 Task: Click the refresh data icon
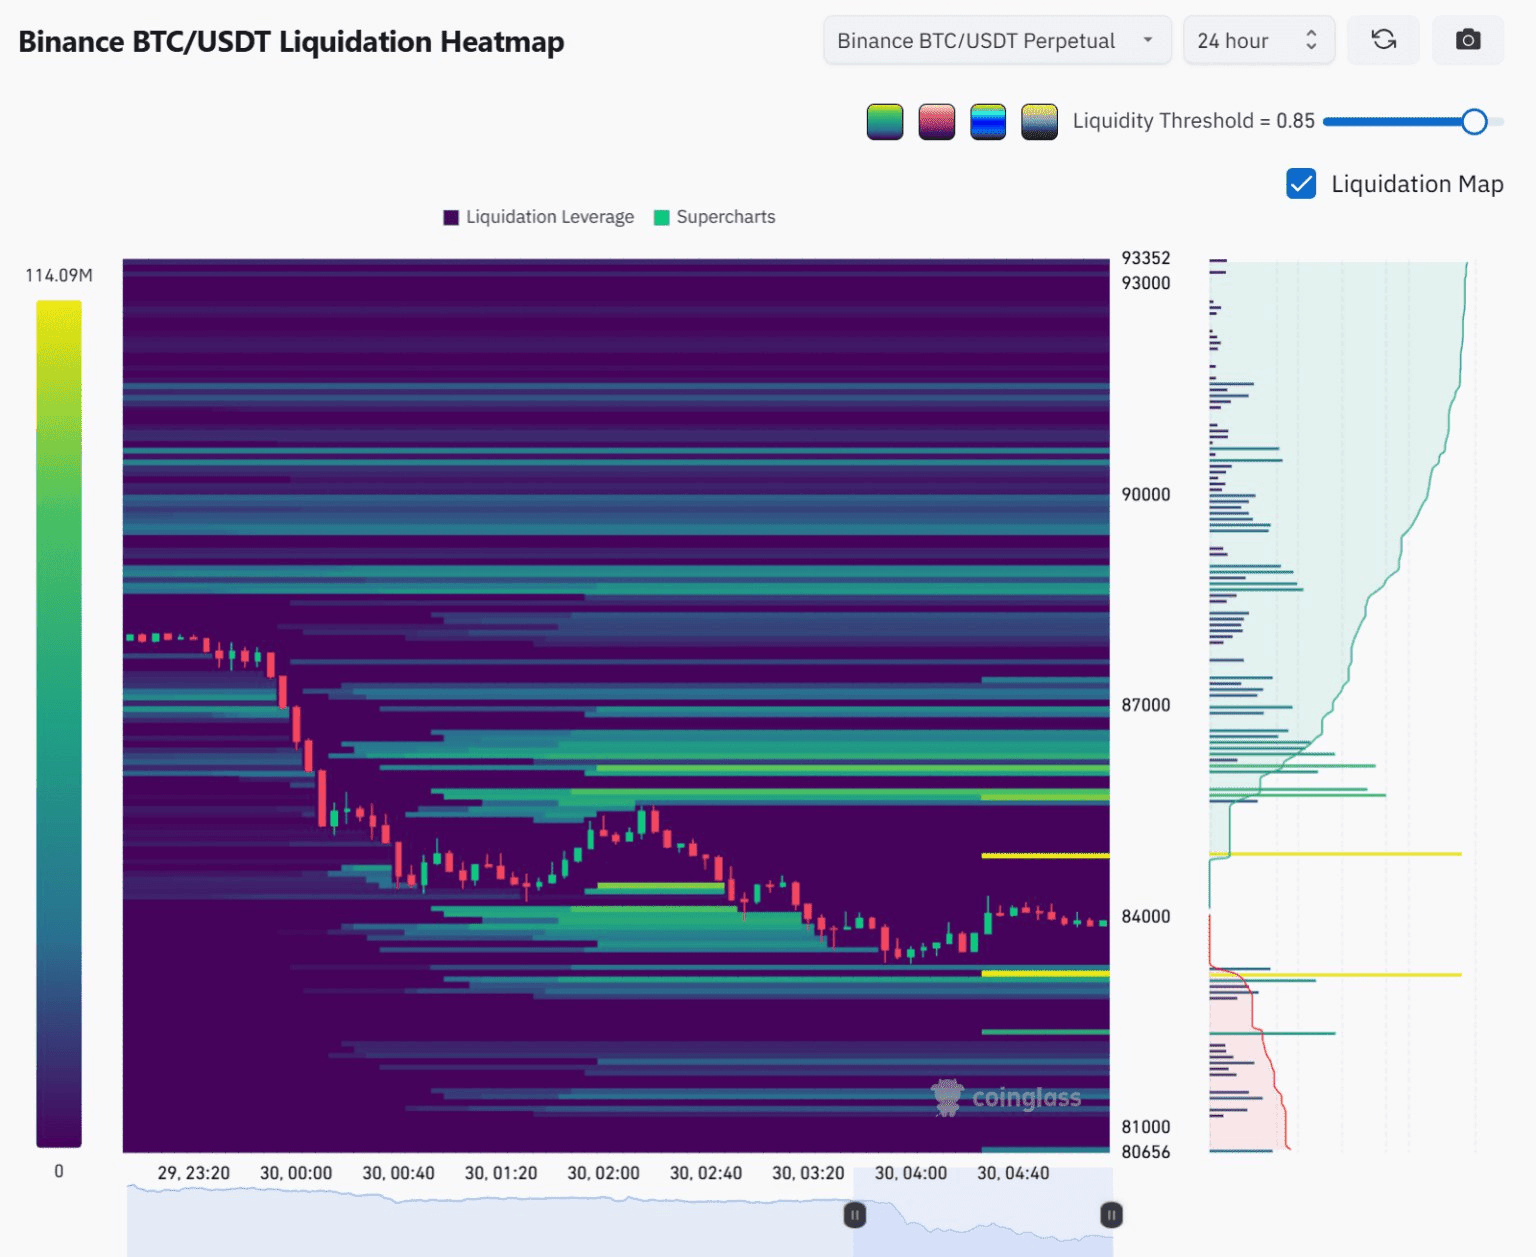[x=1383, y=40]
